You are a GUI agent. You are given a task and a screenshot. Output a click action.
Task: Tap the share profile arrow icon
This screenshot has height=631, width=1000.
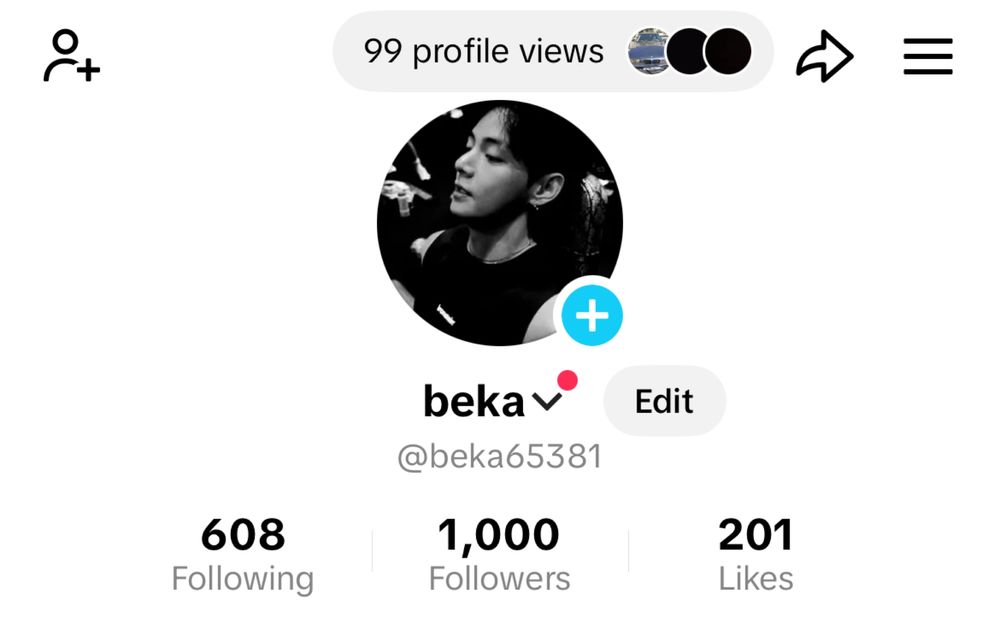(825, 56)
